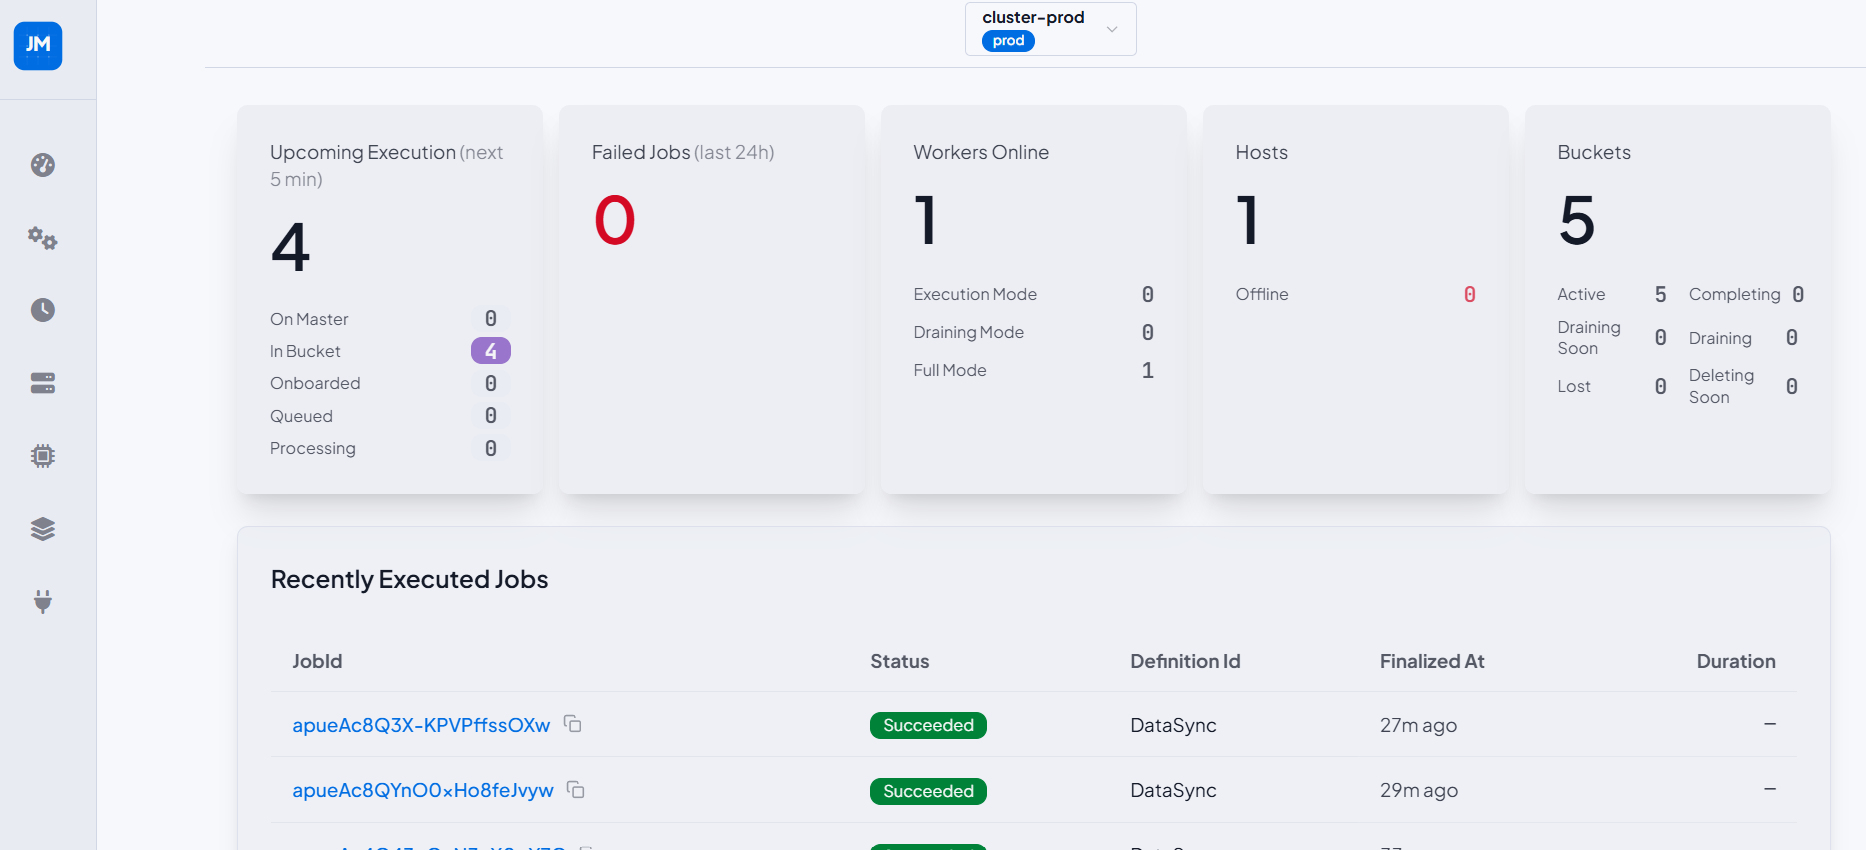The width and height of the screenshot is (1866, 850).
Task: Open job apueAc8Q3X-KPVPffssOXw link
Action: click(x=421, y=725)
